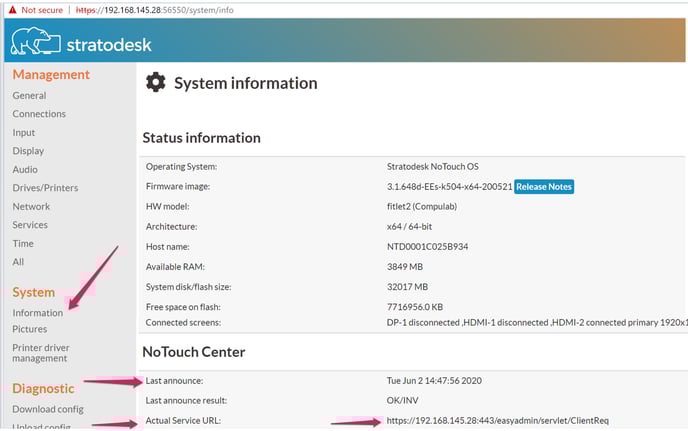Select firmware version 3.1.648d-EEs-k504-x64-200521 text
Viewport: 688px width, 431px height.
click(x=449, y=187)
